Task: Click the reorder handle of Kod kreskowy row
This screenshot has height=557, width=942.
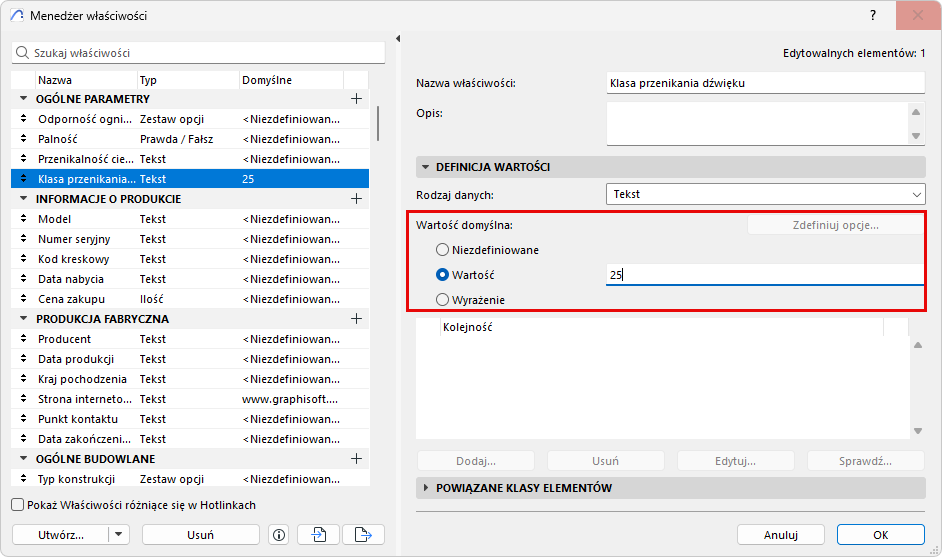Action: (23, 259)
